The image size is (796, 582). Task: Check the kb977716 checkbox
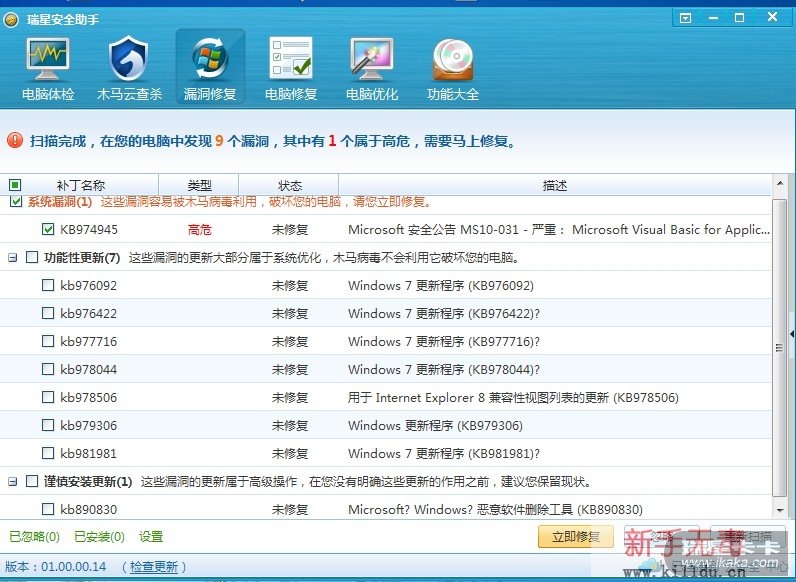click(x=48, y=341)
